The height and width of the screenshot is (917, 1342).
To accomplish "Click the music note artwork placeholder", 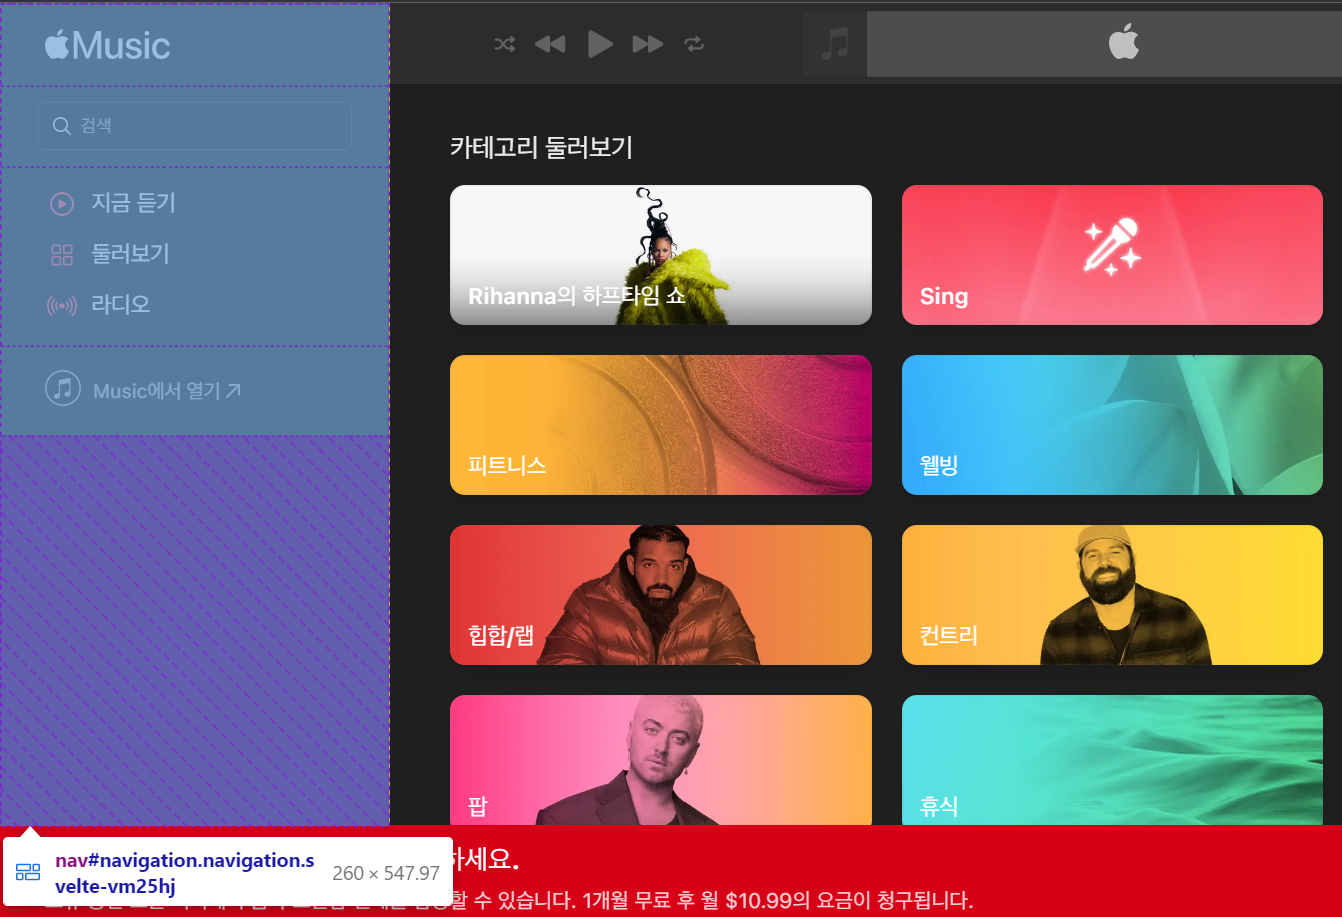I will (834, 44).
